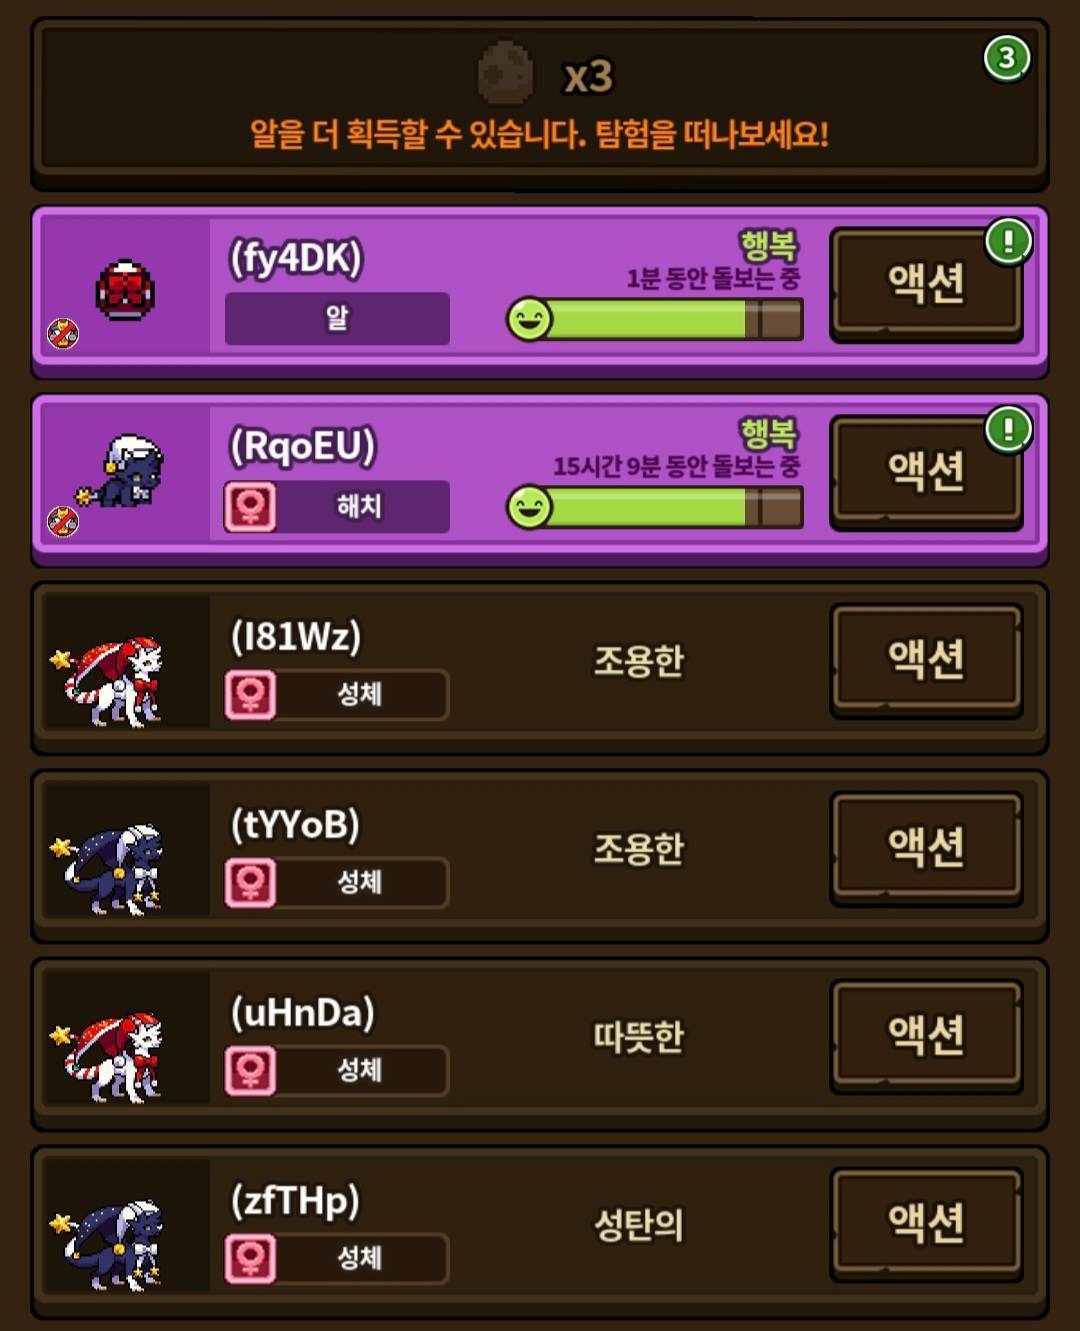Click the 알 stage label under fy4DK
This screenshot has width=1080, height=1331.
(x=337, y=319)
